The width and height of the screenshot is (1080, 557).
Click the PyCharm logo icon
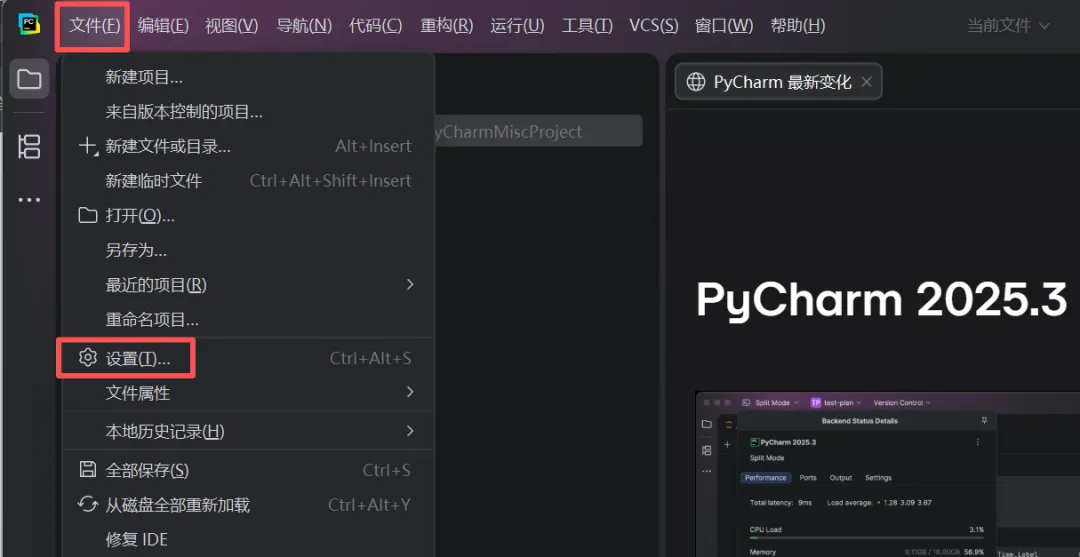[x=29, y=25]
